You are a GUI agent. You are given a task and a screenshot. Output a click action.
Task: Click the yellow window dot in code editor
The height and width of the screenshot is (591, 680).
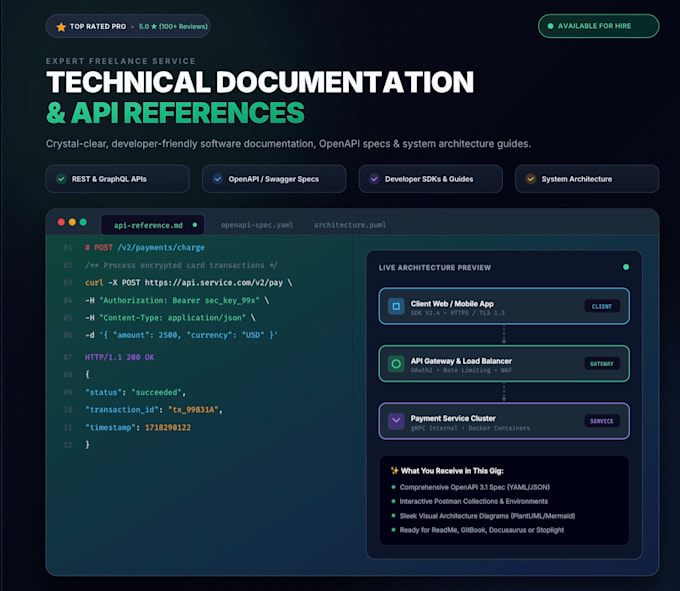(72, 222)
